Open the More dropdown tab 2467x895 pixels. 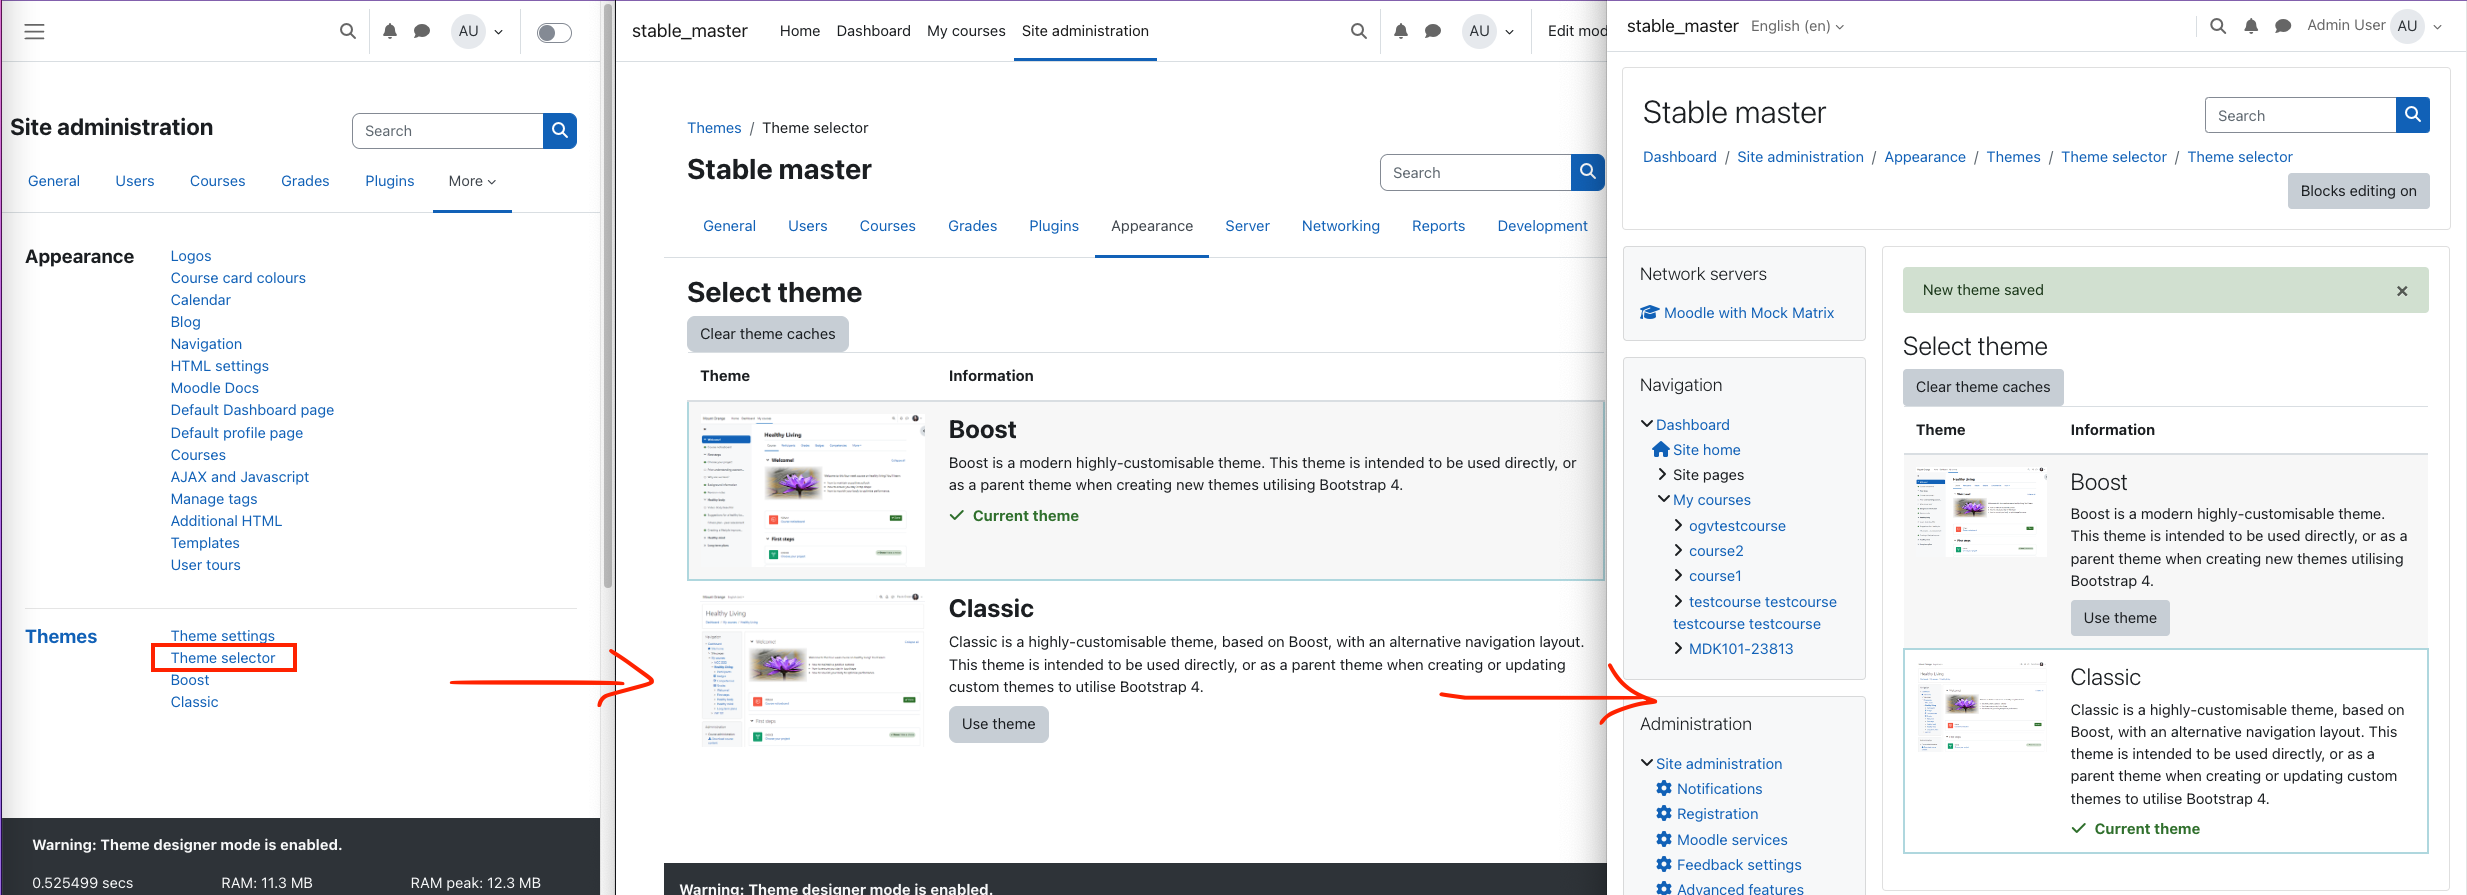(472, 181)
